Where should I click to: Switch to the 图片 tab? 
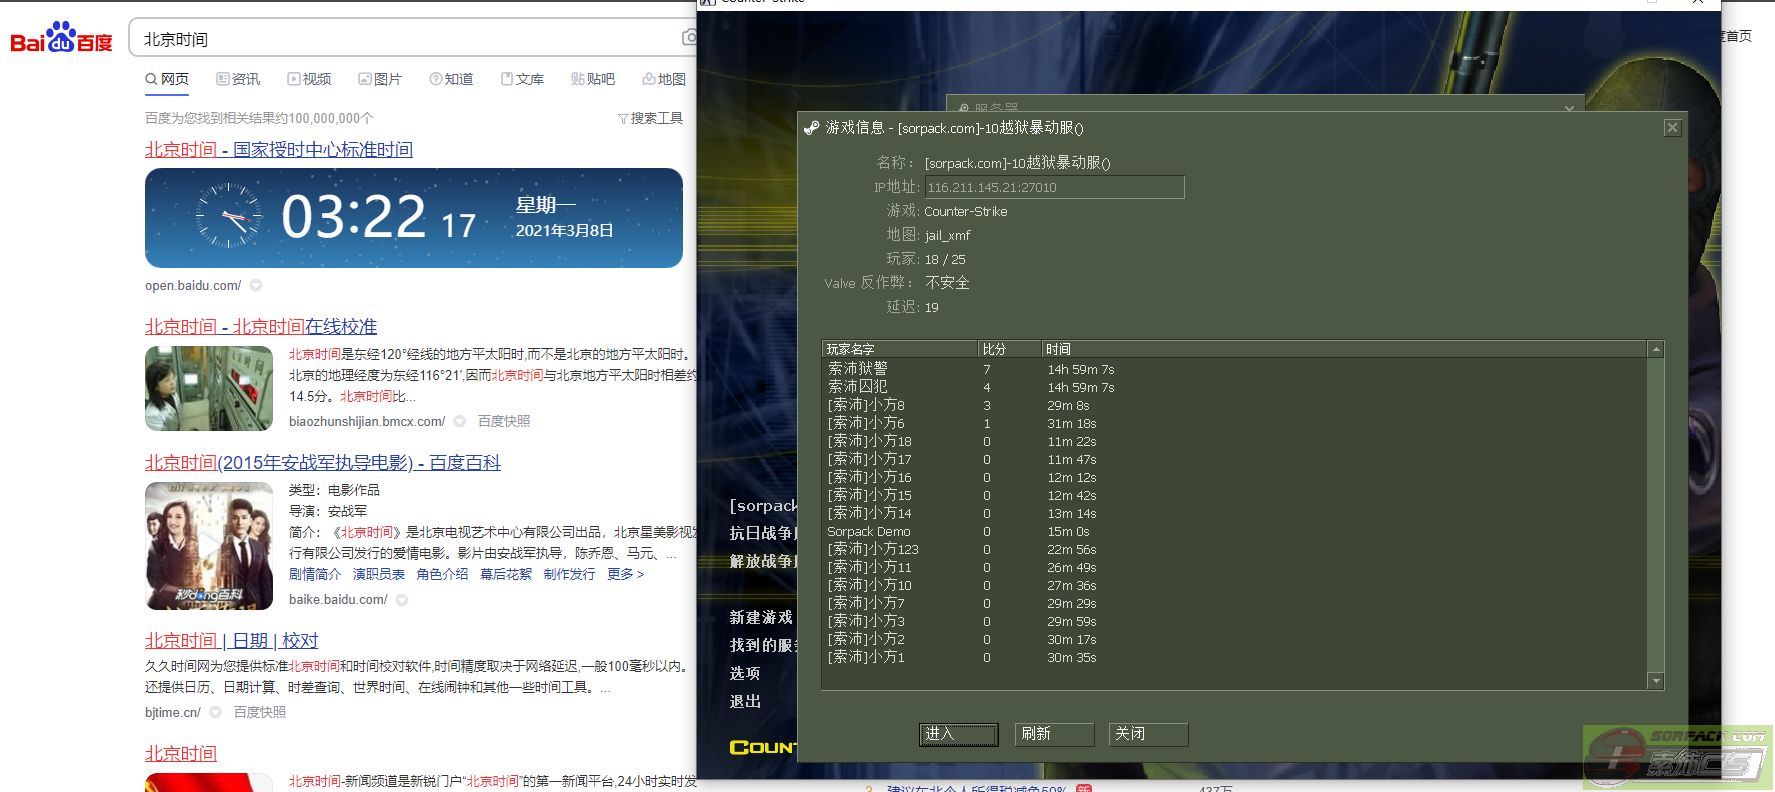379,79
